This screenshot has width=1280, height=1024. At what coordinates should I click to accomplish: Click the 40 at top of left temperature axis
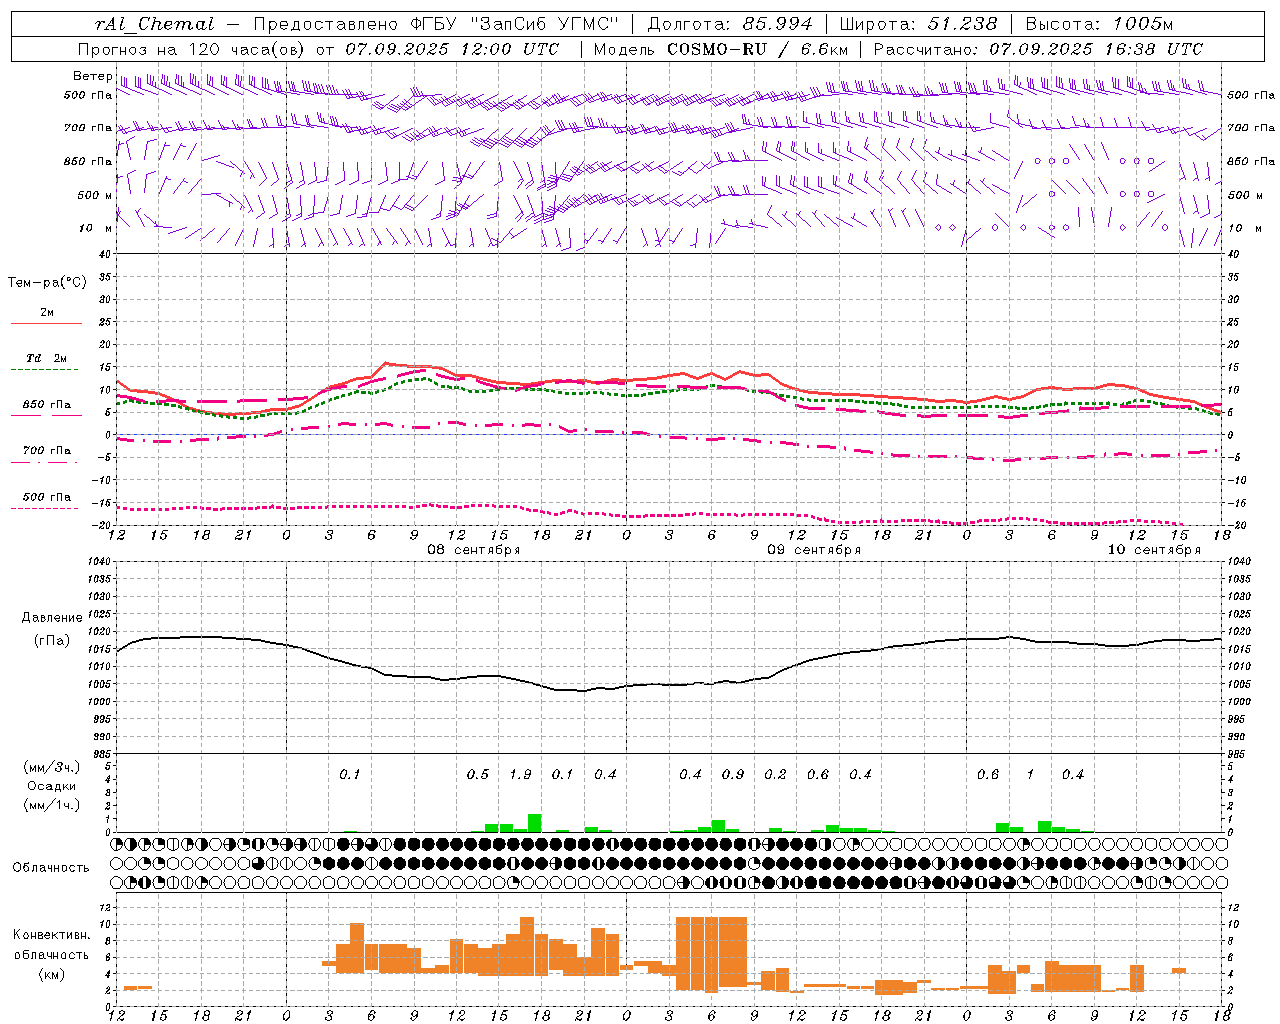(105, 255)
